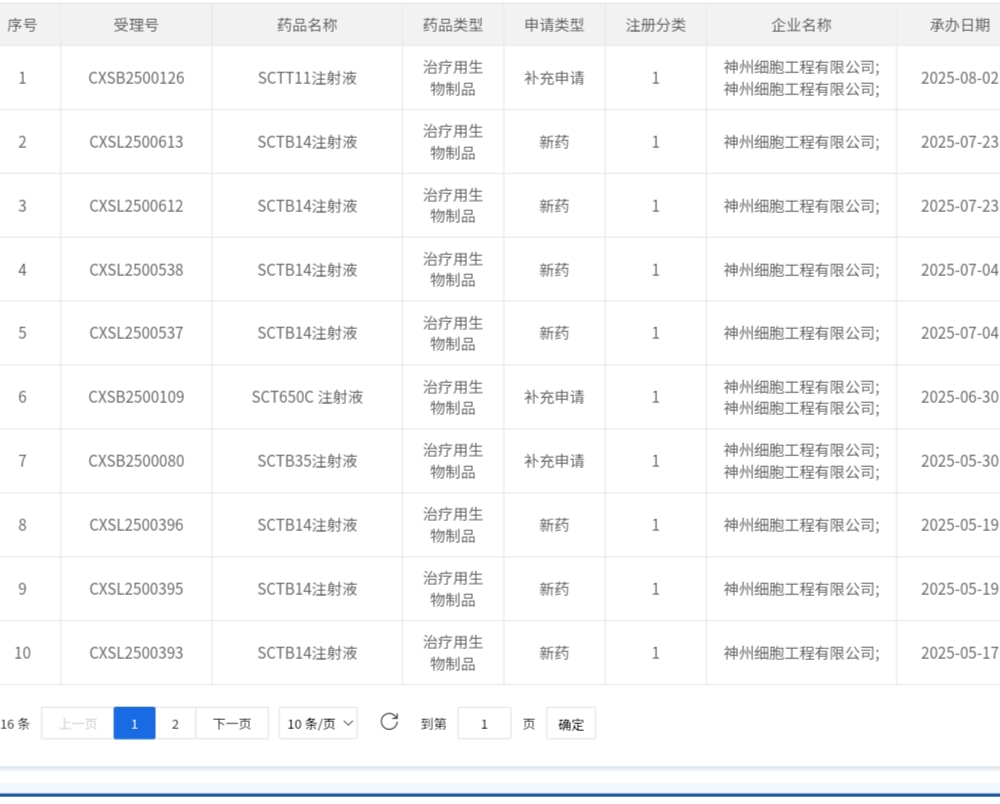The width and height of the screenshot is (1000, 804).
Task: Click 新药 in row CXSL2500396
Action: pos(554,525)
